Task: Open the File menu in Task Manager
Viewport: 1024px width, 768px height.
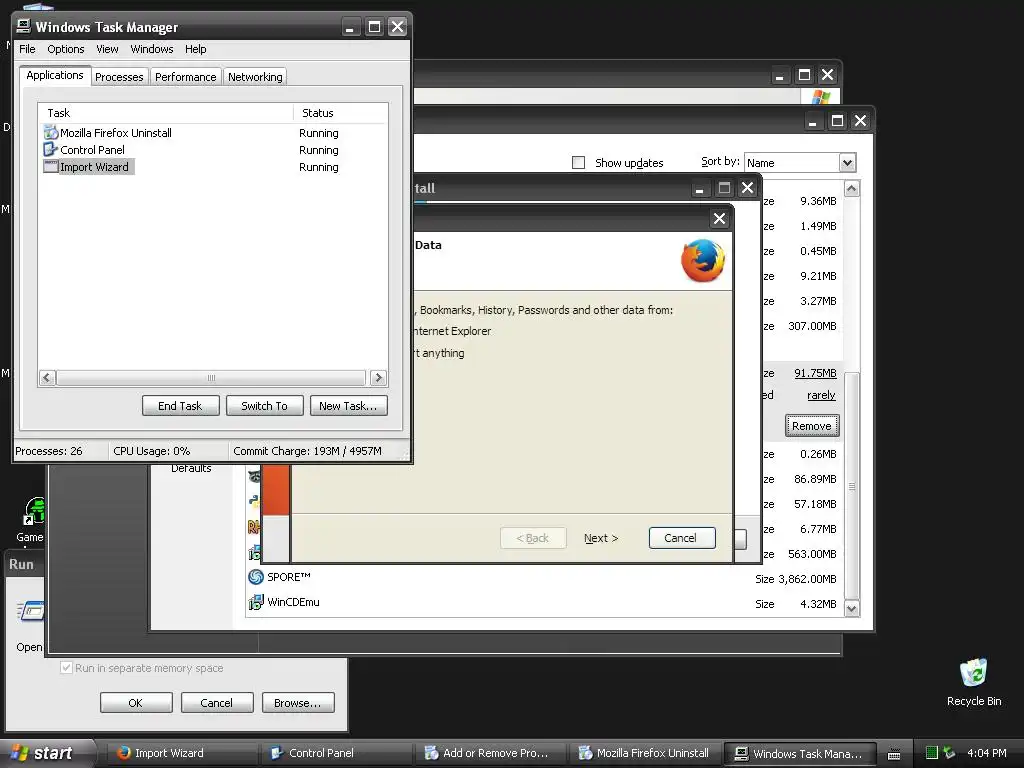Action: (x=27, y=49)
